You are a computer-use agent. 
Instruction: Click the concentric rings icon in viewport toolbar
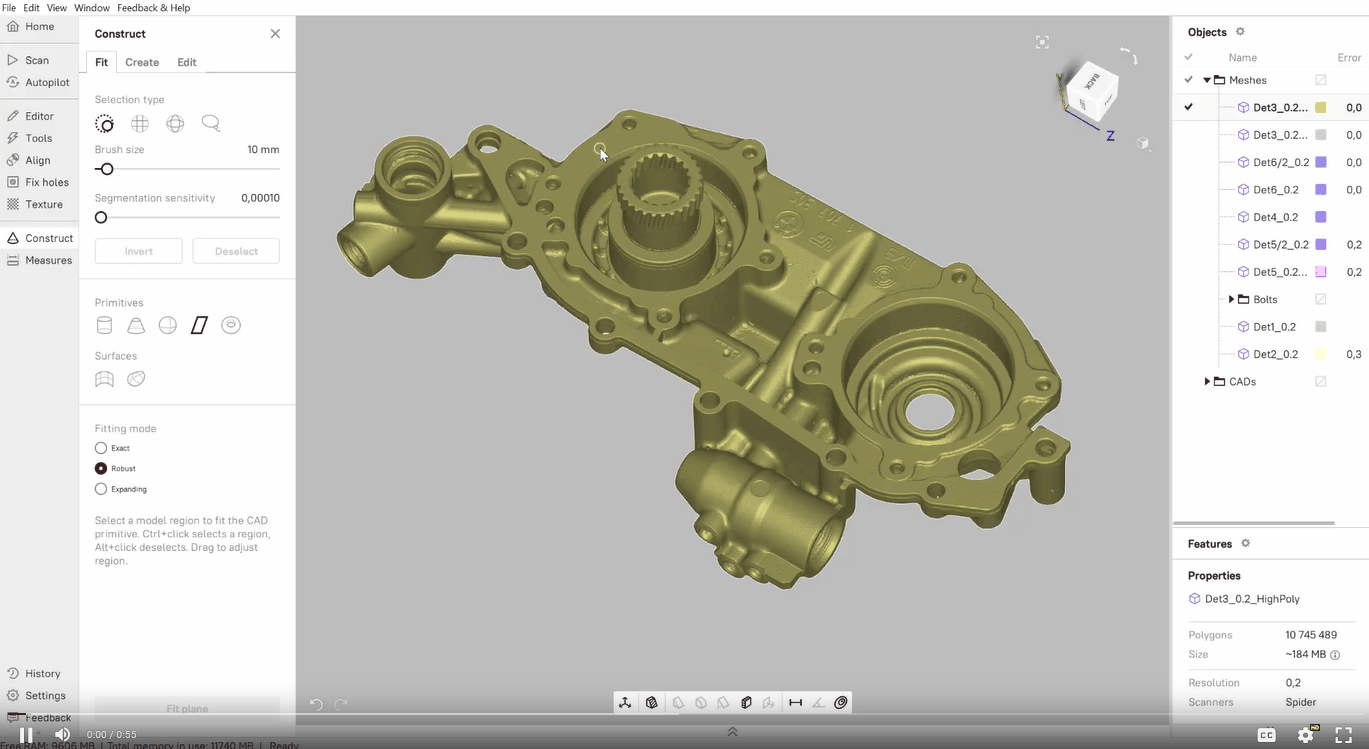pos(841,703)
